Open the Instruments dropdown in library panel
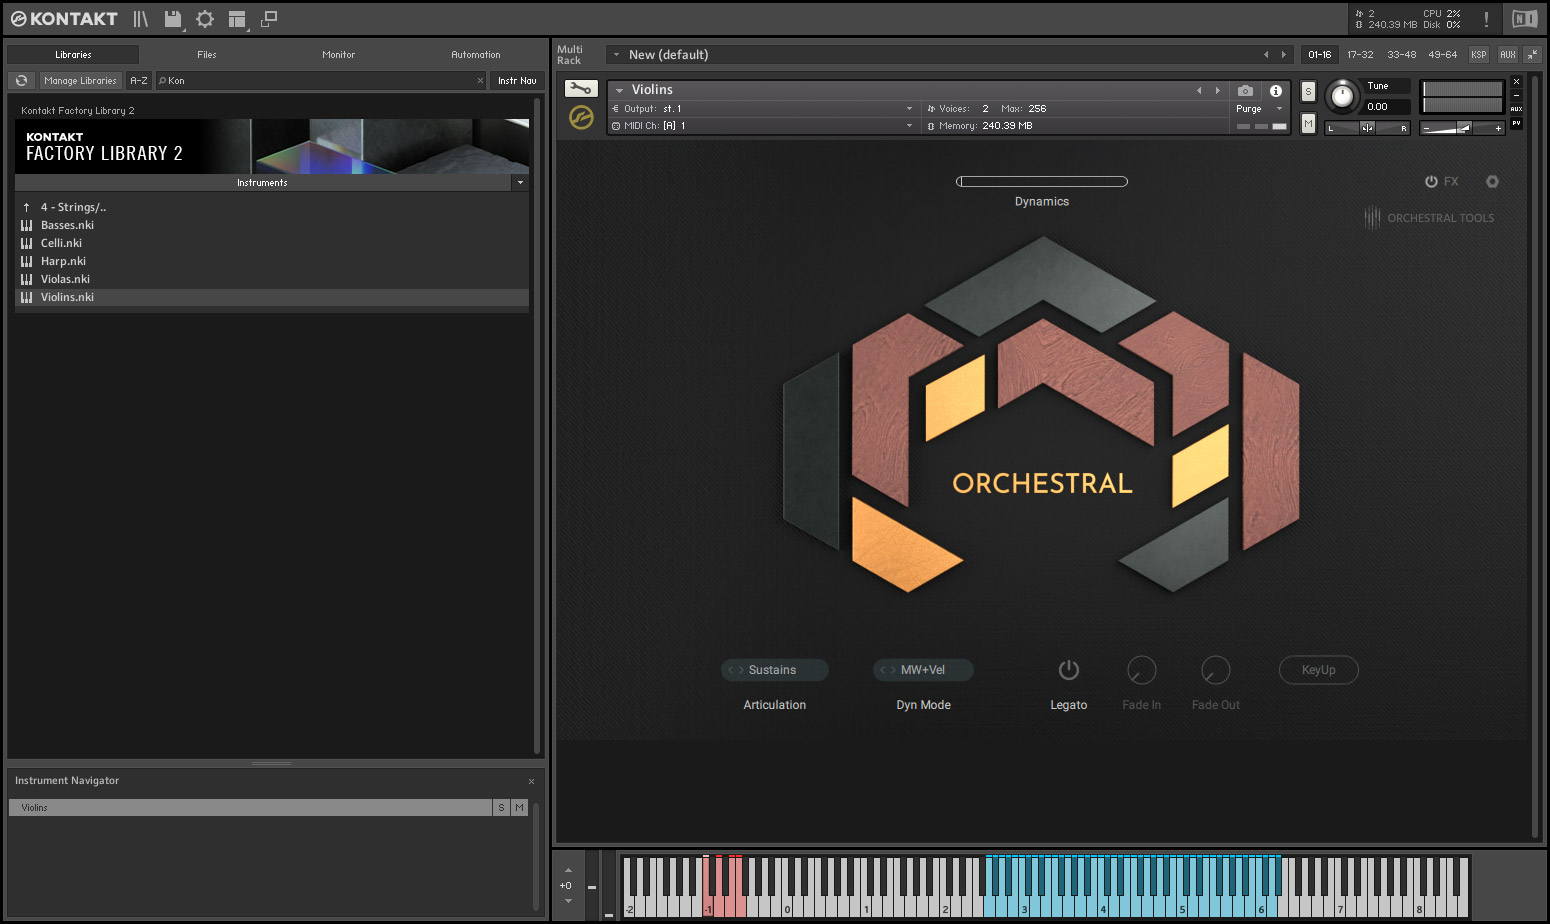Viewport: 1550px width, 924px height. (520, 183)
